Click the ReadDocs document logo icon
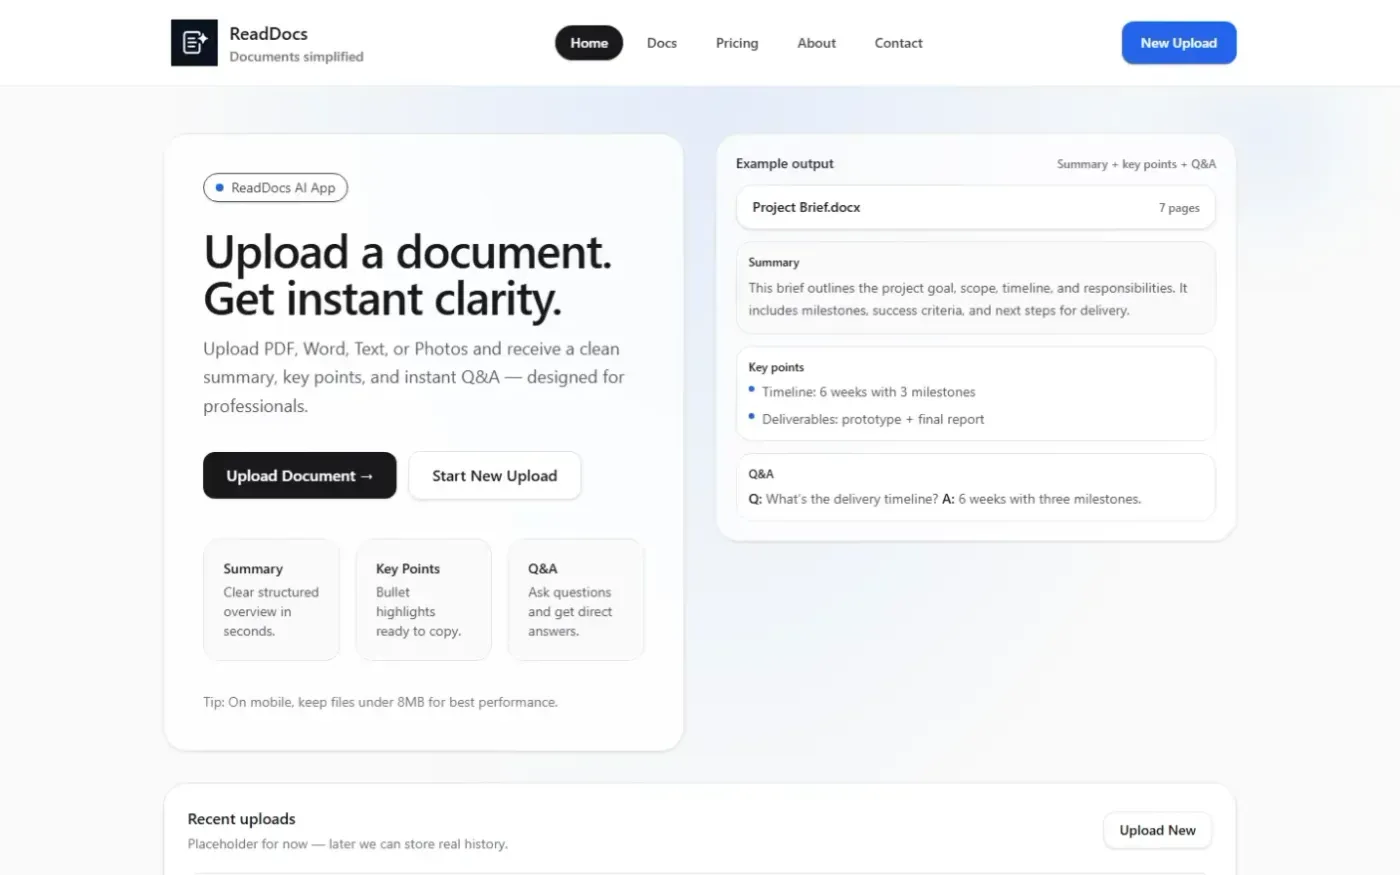This screenshot has width=1400, height=875. 194,43
